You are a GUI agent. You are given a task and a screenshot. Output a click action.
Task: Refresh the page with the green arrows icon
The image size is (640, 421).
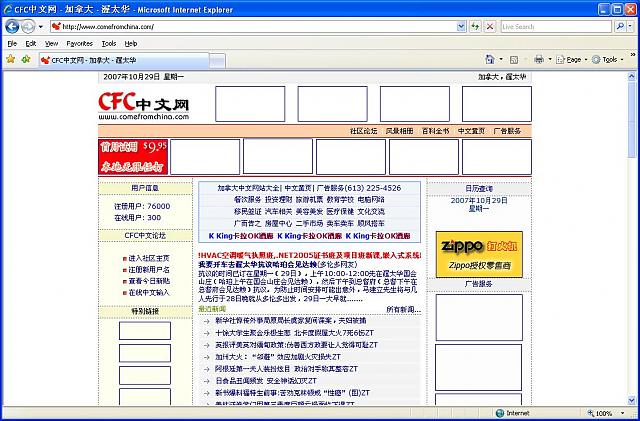475,27
